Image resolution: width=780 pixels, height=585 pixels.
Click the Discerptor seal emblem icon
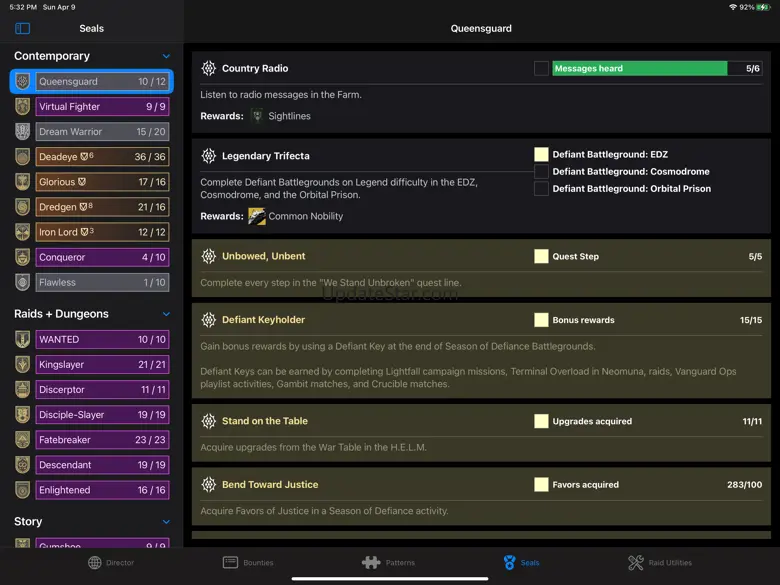pos(22,390)
